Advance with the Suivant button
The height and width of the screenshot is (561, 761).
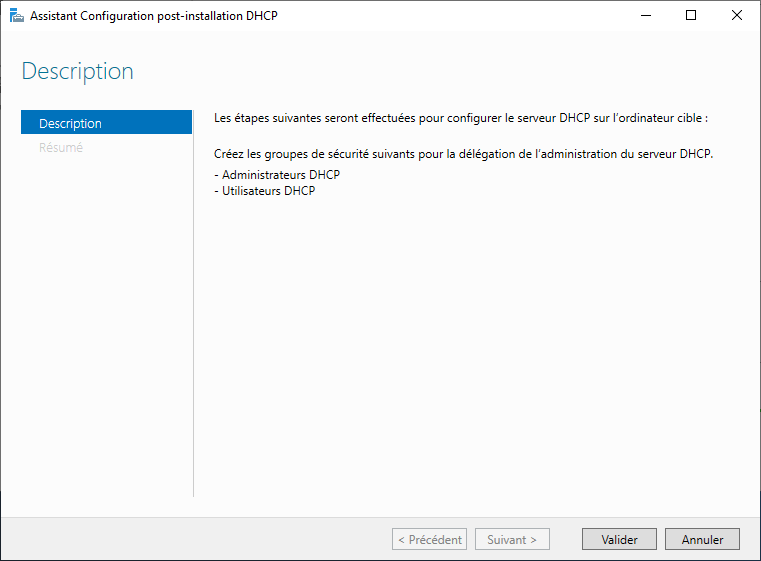(512, 539)
